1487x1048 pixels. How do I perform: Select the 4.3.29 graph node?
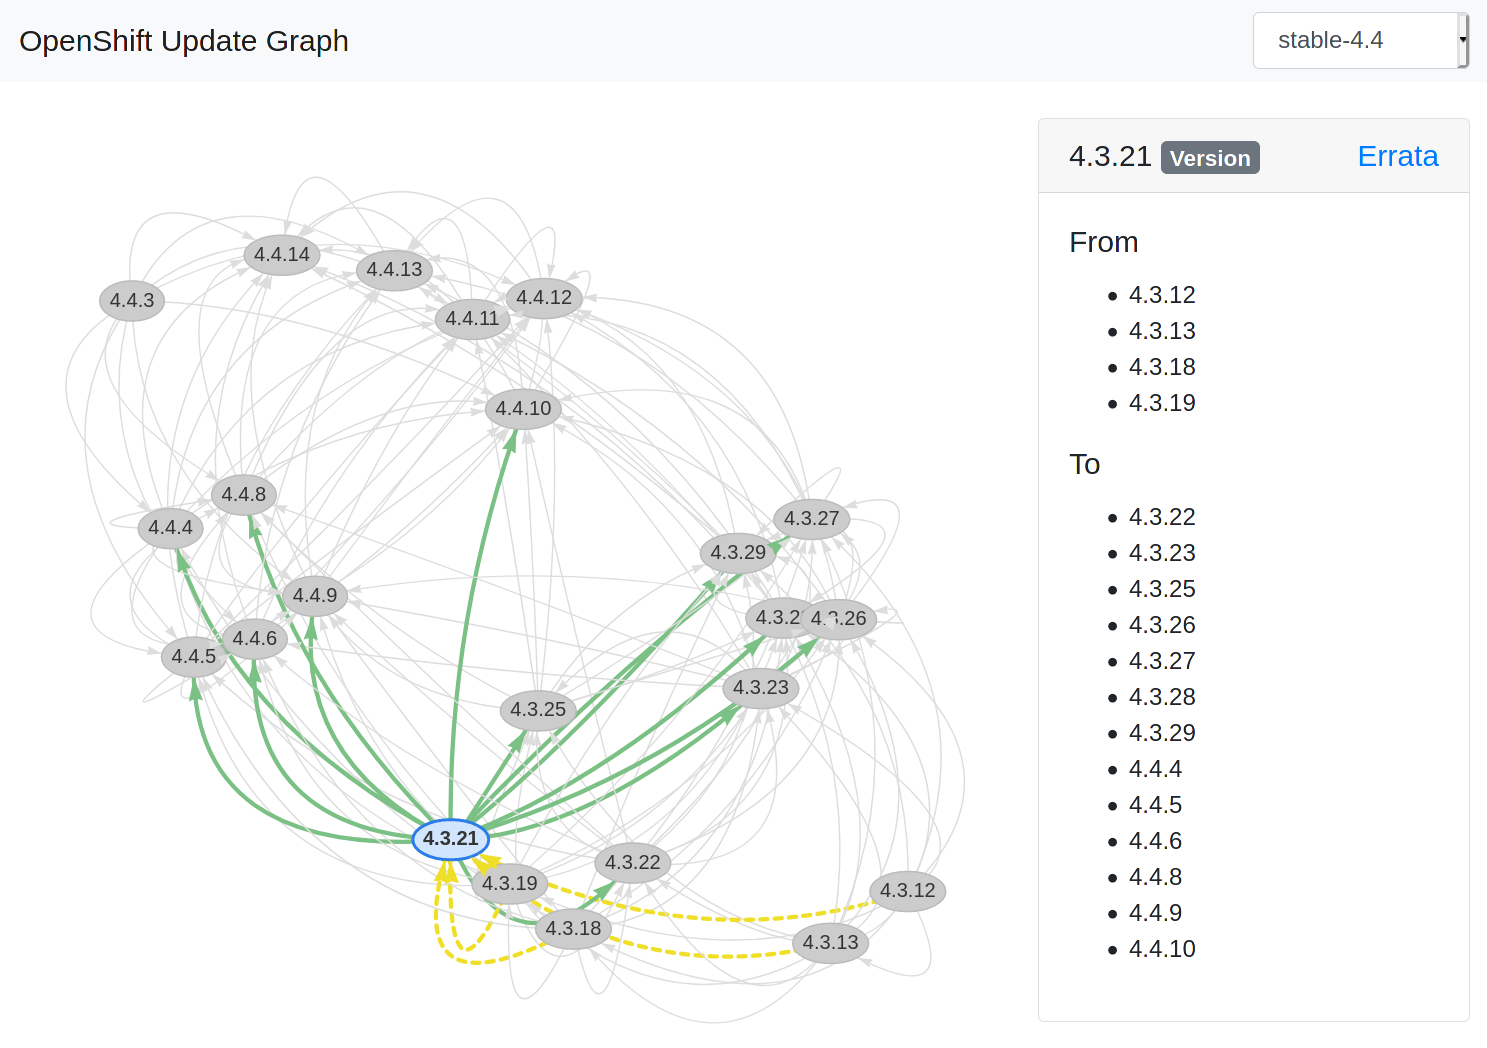click(x=739, y=553)
